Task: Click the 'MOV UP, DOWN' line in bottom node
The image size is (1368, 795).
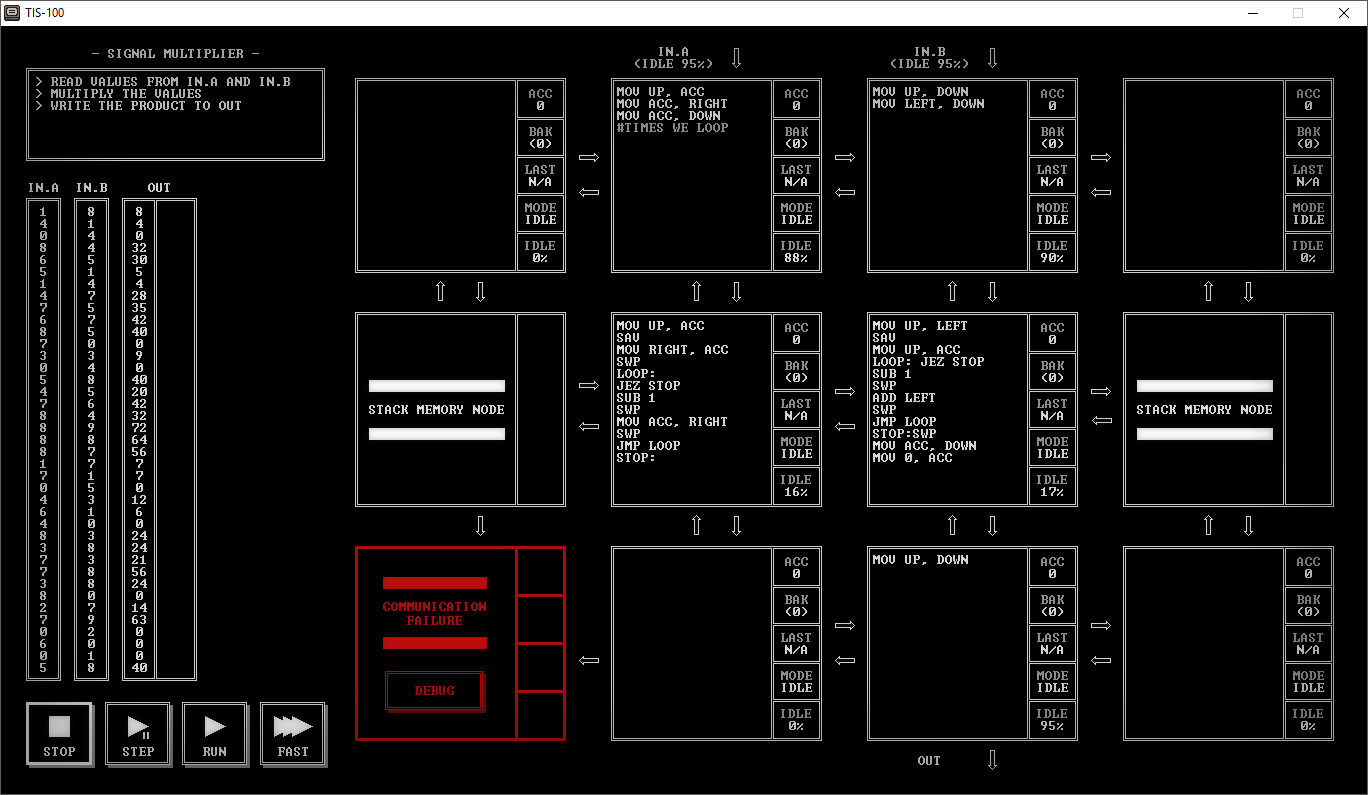Action: click(920, 560)
